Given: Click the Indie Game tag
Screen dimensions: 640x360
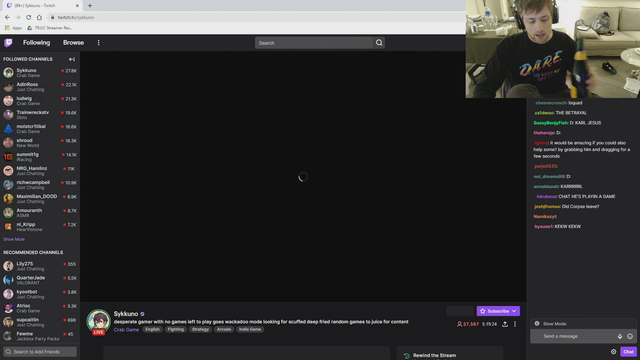Looking at the screenshot, I should pos(250,329).
